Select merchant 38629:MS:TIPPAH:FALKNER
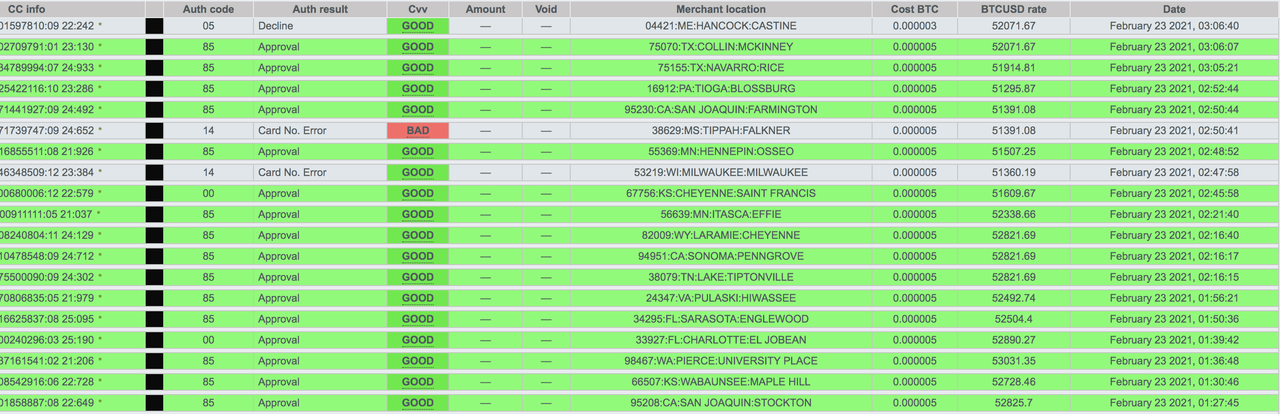Viewport: 1280px width, 414px height. (720, 131)
